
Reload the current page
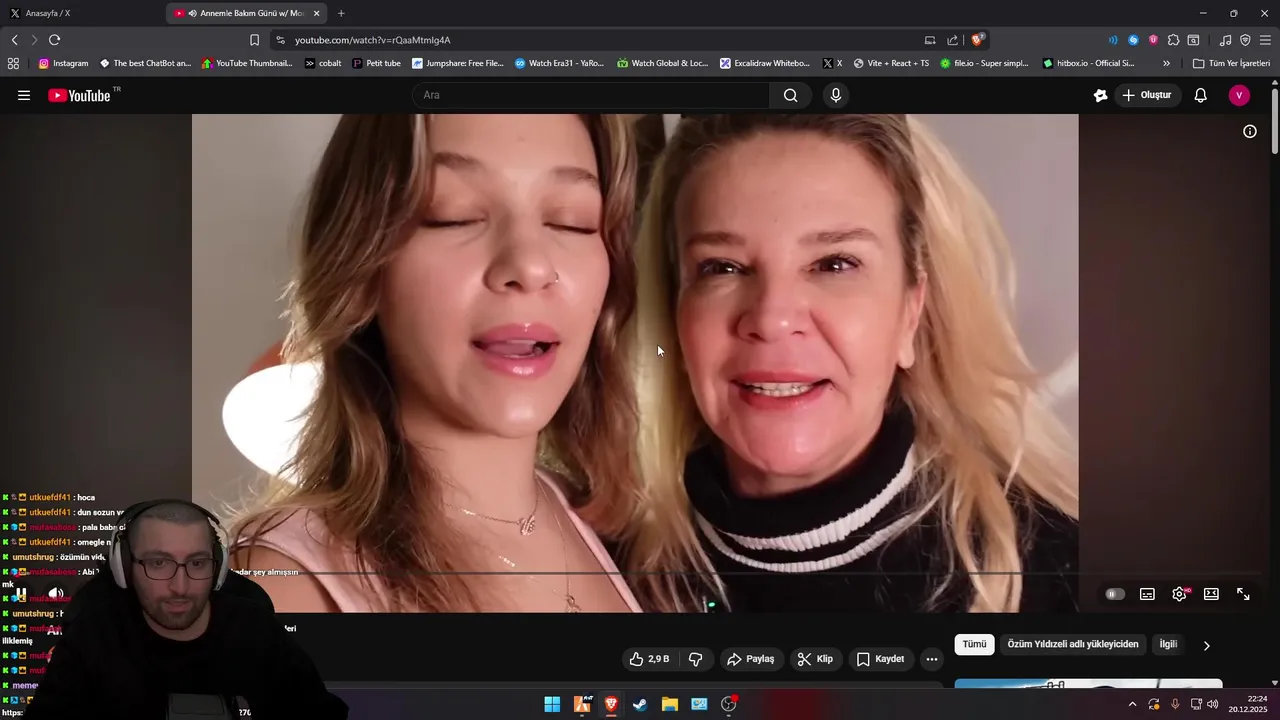click(x=54, y=40)
